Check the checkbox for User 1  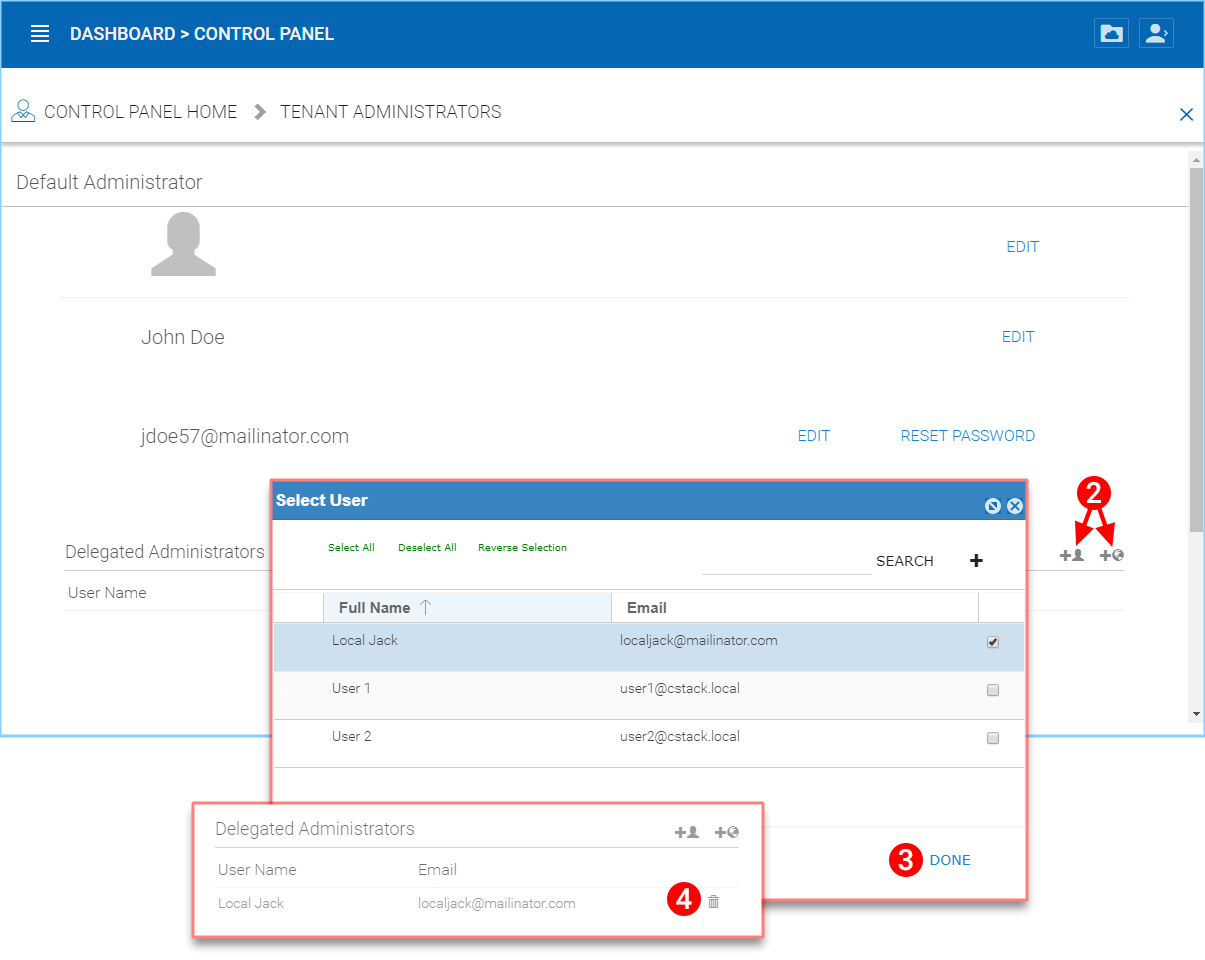[x=992, y=689]
